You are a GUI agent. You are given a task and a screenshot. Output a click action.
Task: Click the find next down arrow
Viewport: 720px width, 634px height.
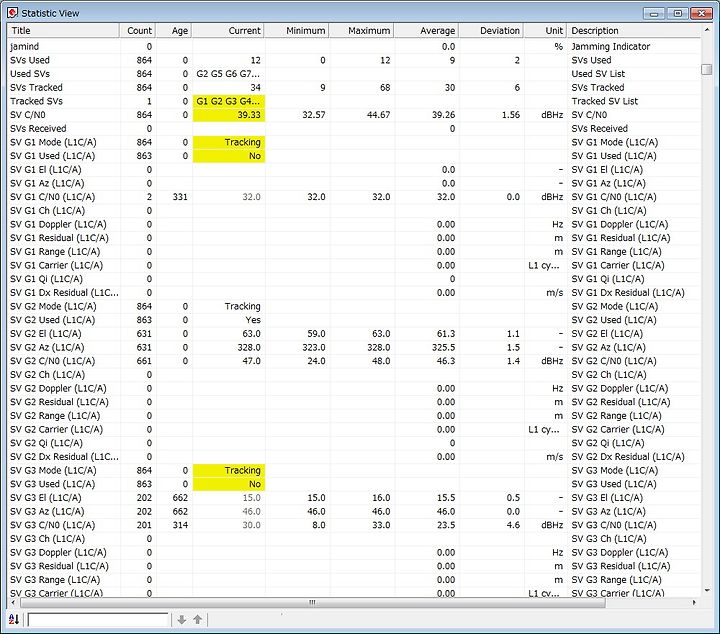pyautogui.click(x=182, y=619)
